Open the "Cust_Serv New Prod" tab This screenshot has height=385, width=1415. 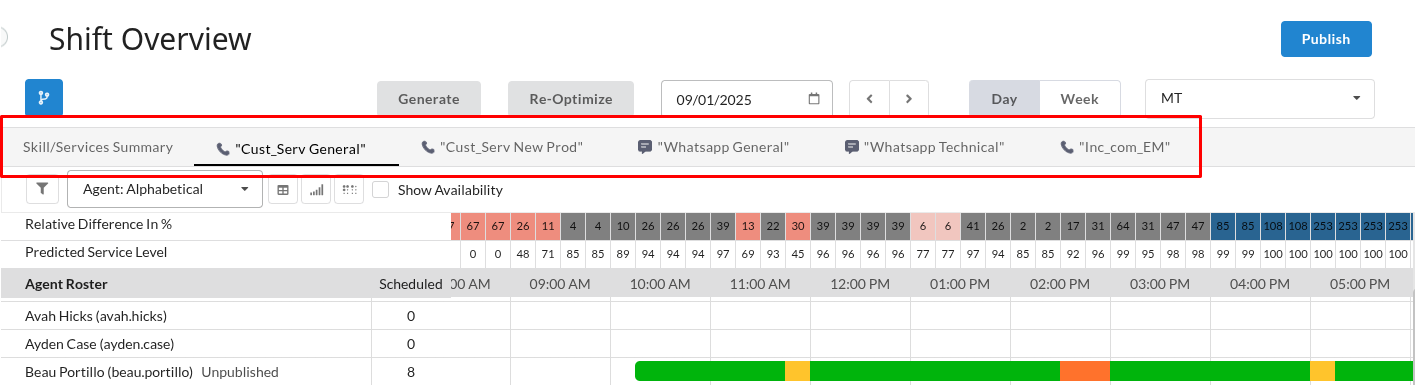click(x=502, y=147)
